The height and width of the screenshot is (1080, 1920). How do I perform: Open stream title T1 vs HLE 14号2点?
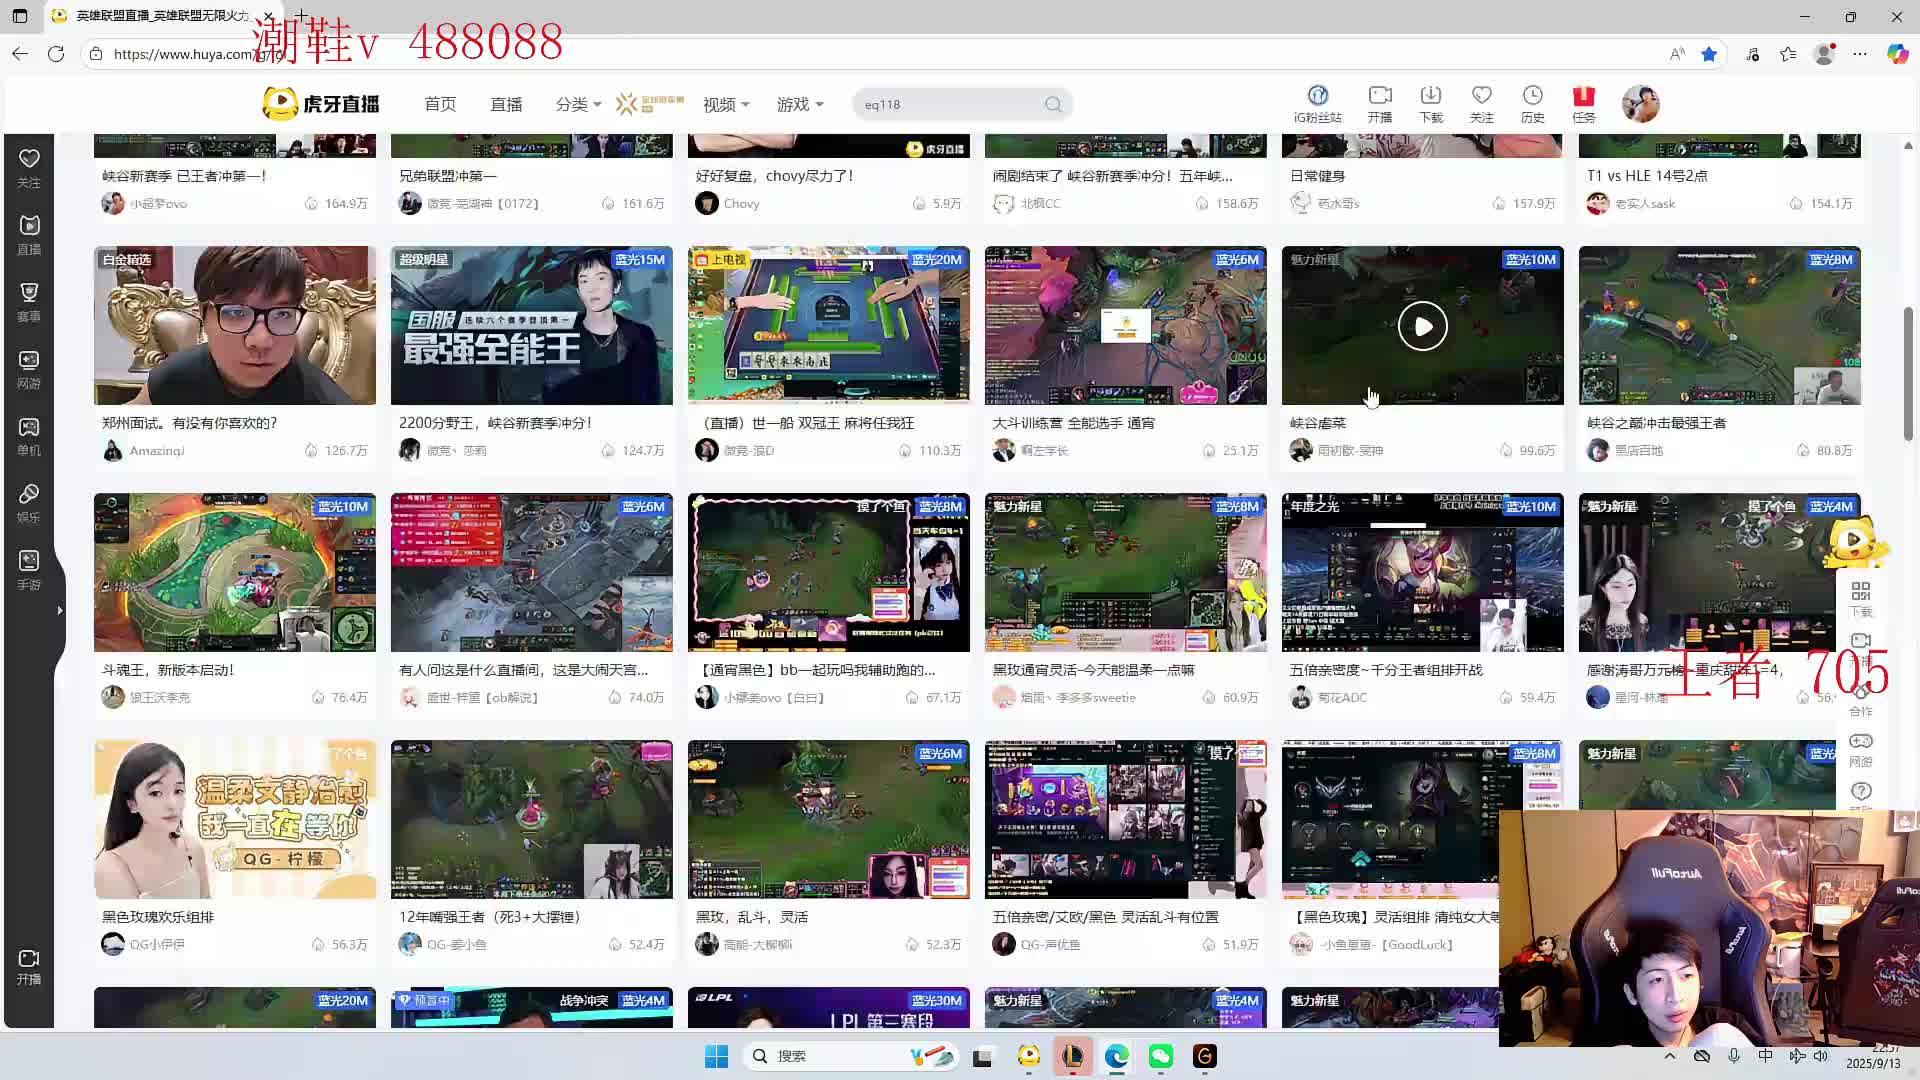(x=1647, y=176)
